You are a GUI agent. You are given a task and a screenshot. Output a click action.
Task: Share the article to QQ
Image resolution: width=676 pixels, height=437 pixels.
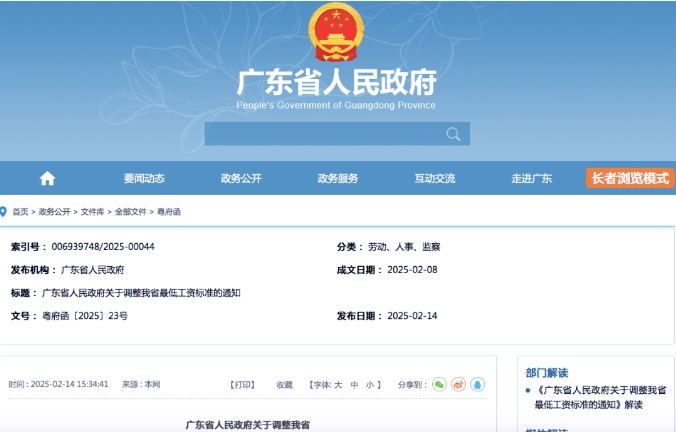(477, 384)
